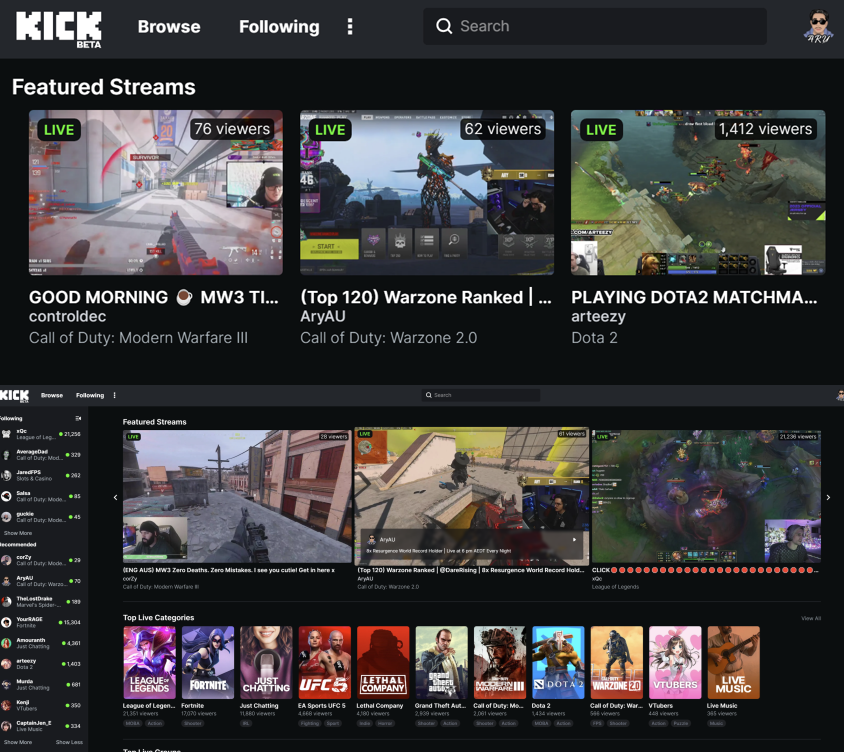Click the small Search box in lower header
Screen dimensions: 844x752
click(x=481, y=395)
